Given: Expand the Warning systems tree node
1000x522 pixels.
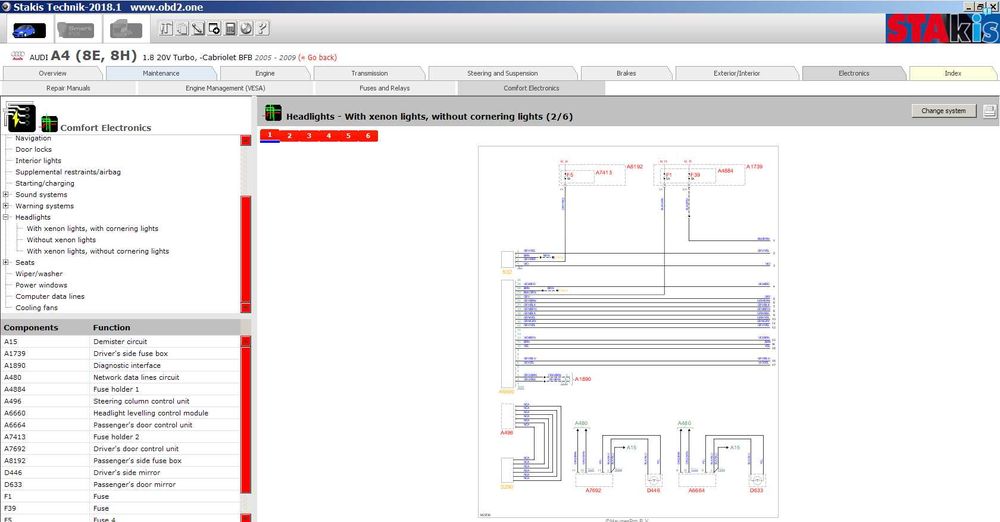Looking at the screenshot, I should click(6, 206).
